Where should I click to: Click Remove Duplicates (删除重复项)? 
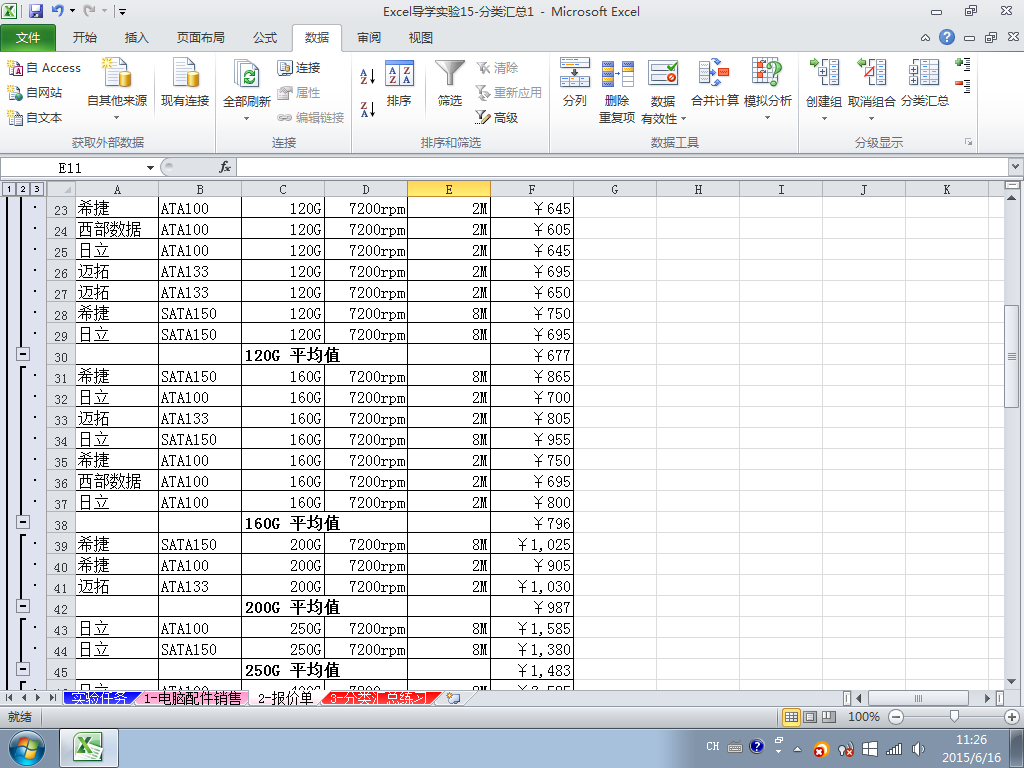(617, 90)
